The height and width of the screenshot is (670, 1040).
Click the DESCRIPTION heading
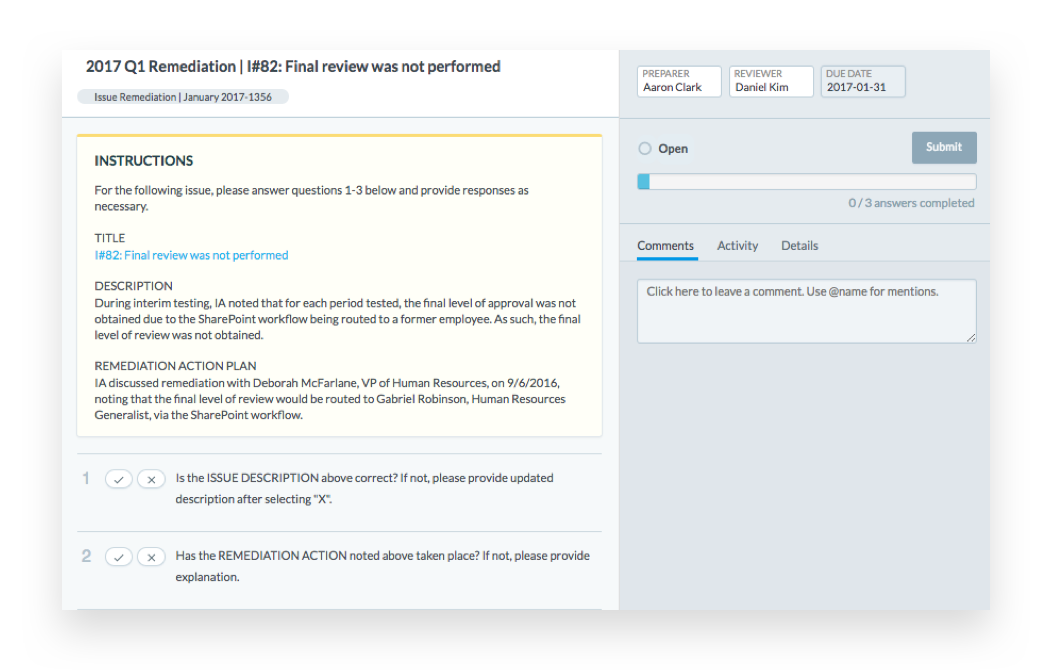click(133, 286)
